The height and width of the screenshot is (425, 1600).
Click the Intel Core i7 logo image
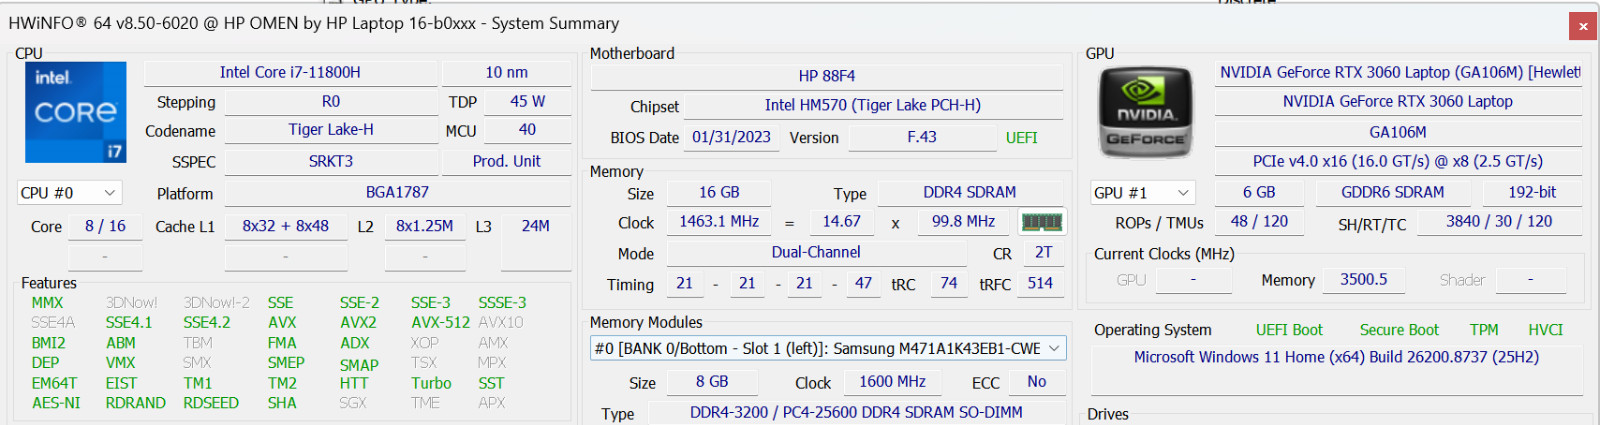76,112
